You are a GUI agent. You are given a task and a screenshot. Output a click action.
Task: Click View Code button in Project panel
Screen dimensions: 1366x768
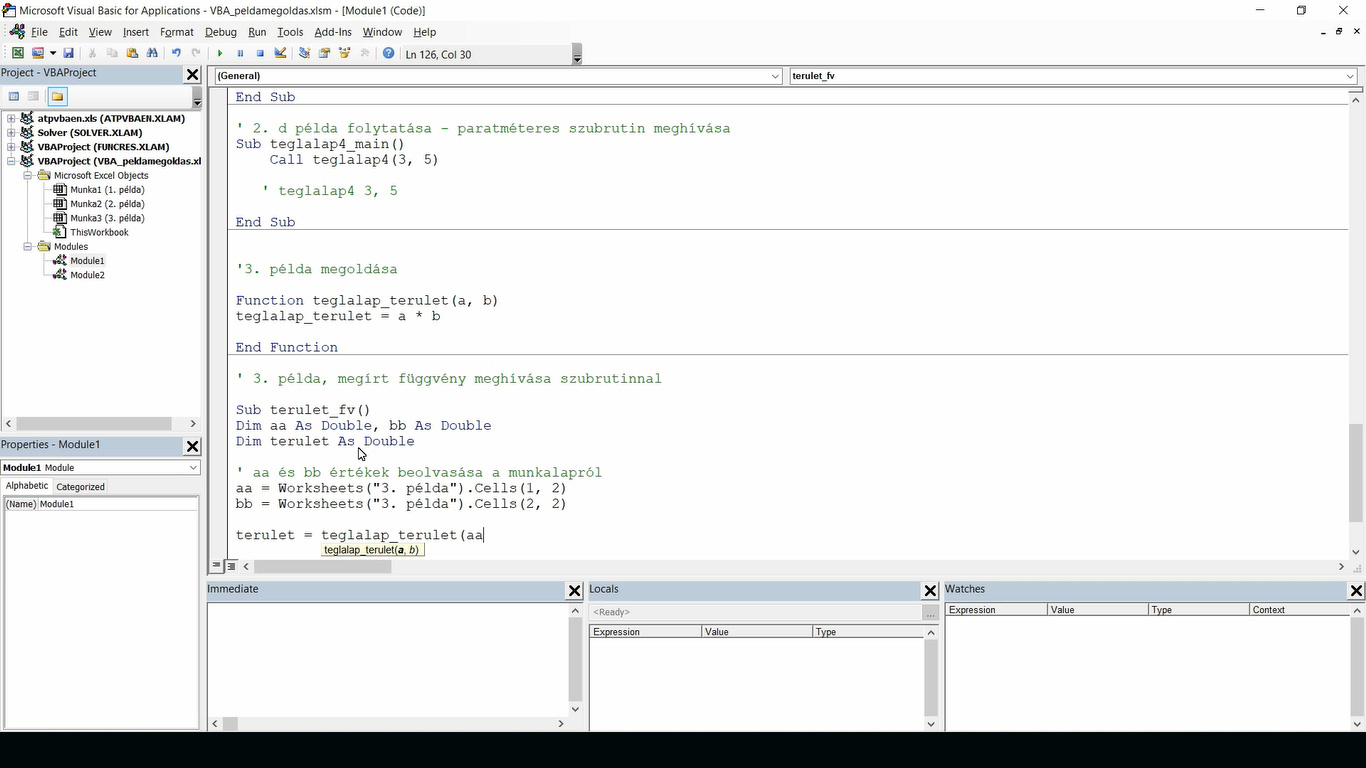(14, 97)
